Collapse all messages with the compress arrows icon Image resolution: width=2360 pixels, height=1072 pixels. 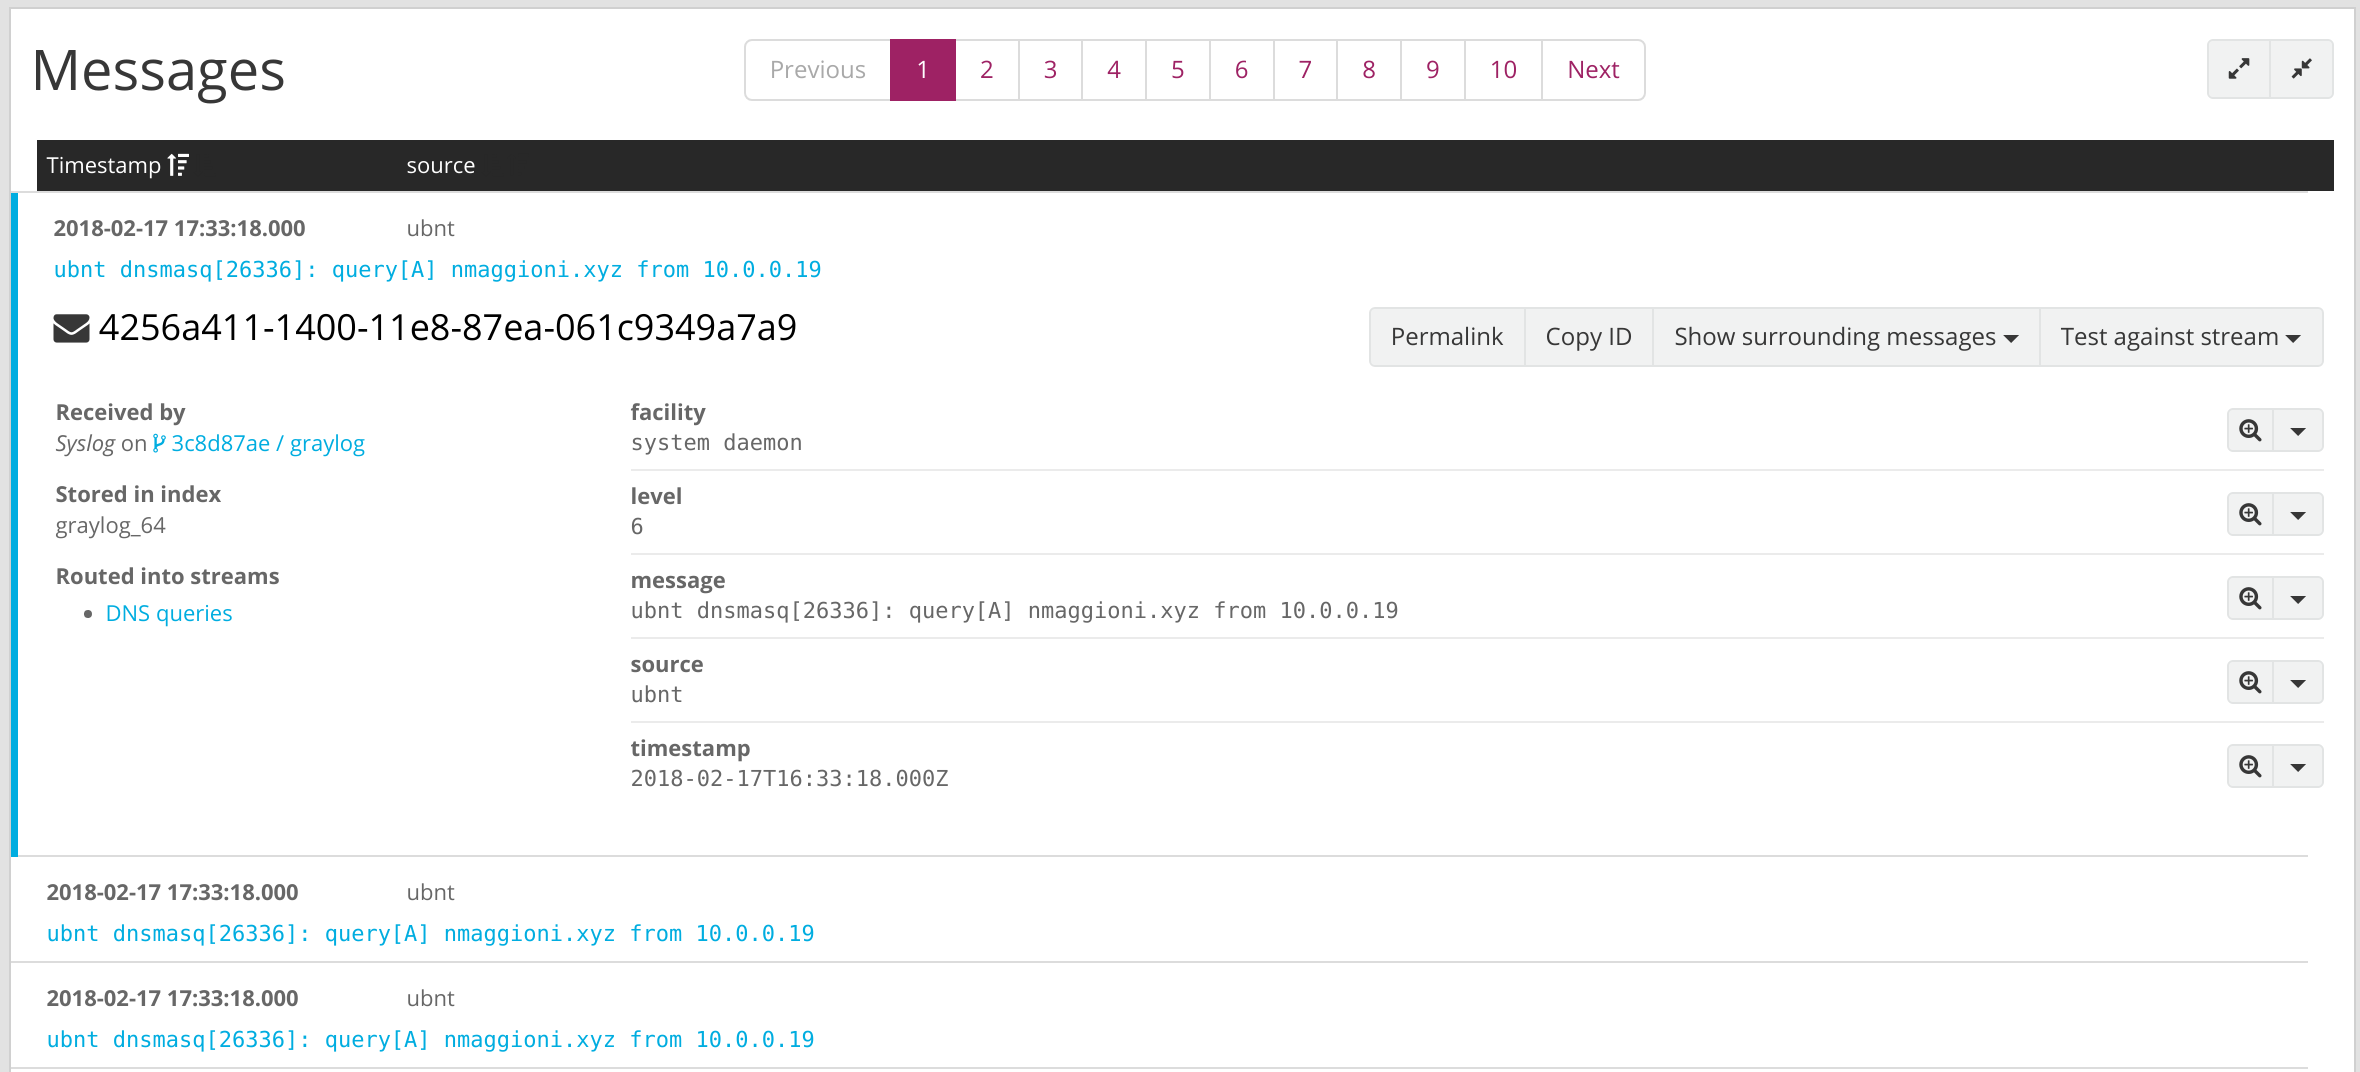point(2302,69)
